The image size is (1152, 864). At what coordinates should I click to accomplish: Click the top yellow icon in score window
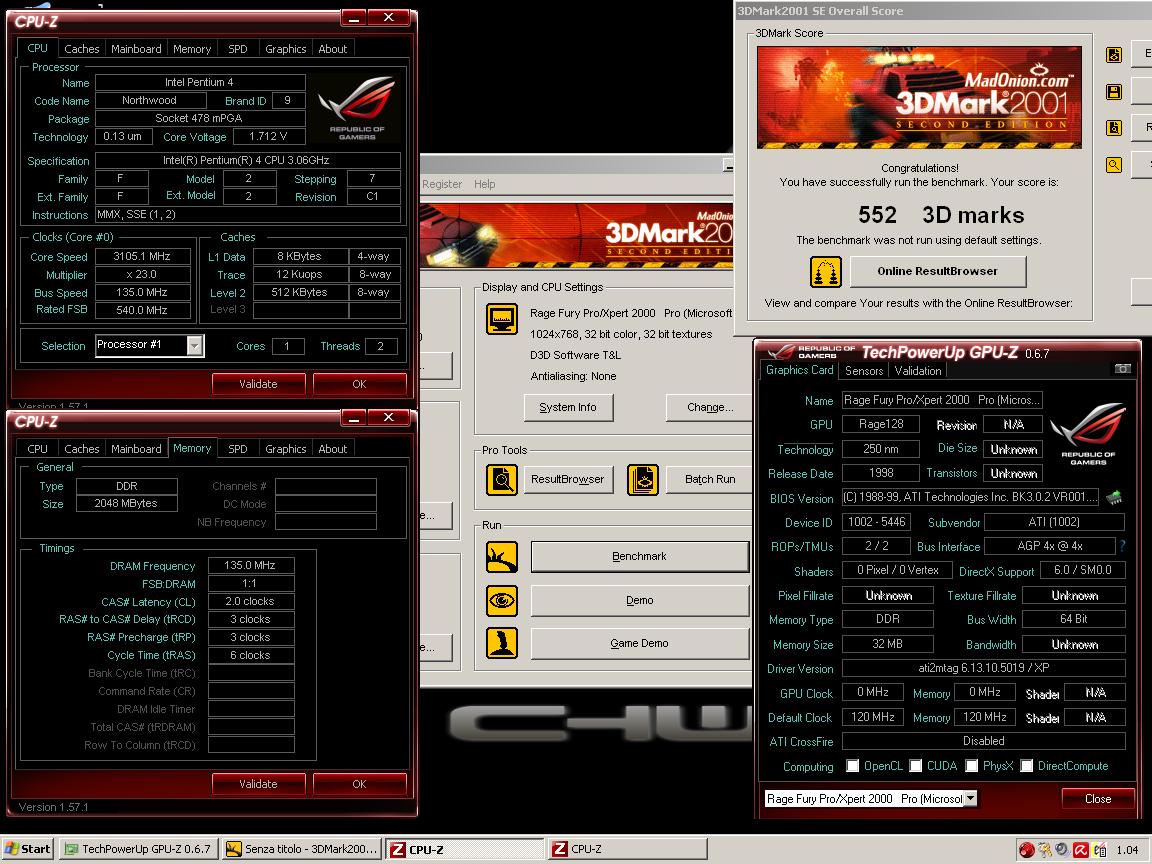tap(1114, 55)
